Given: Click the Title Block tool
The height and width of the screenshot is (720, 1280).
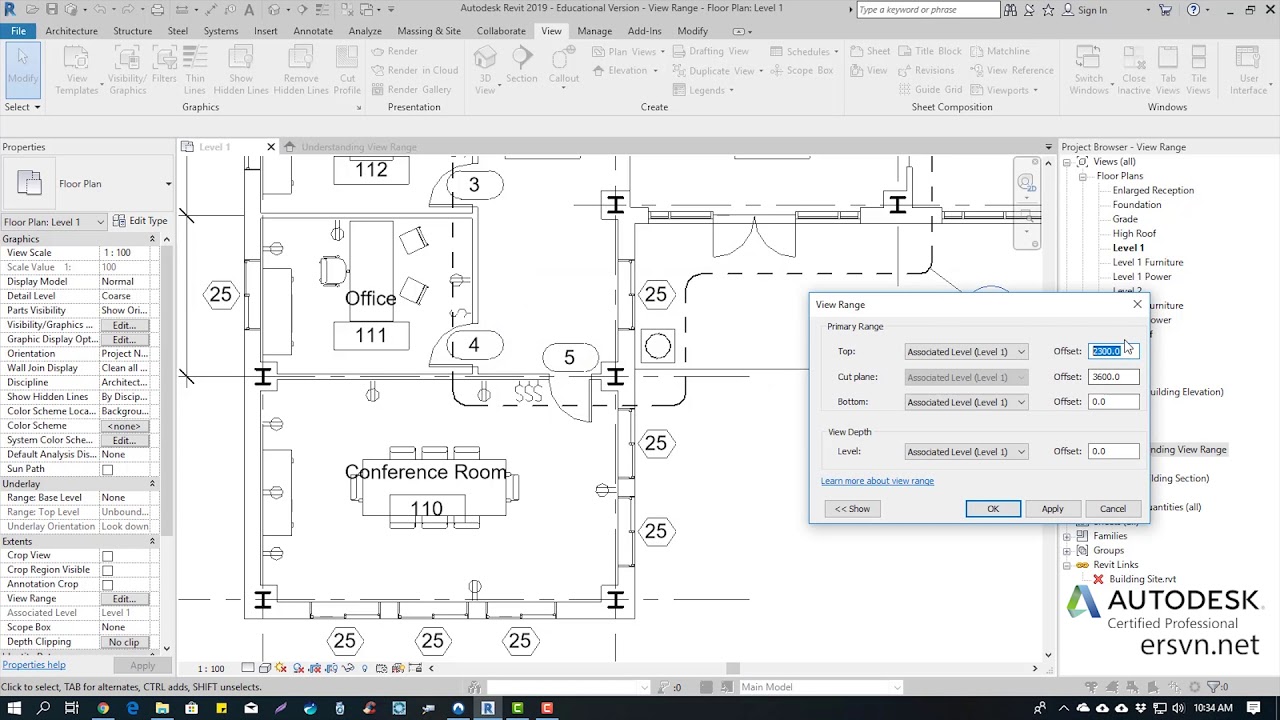Looking at the screenshot, I should pos(930,51).
